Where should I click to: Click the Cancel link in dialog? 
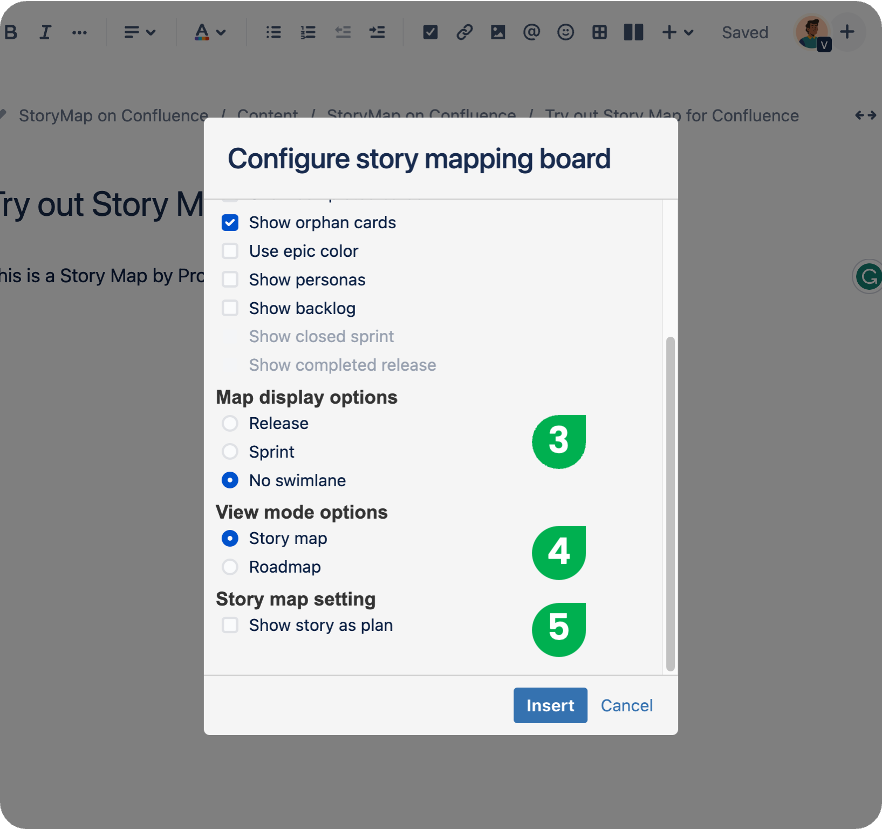(x=627, y=705)
